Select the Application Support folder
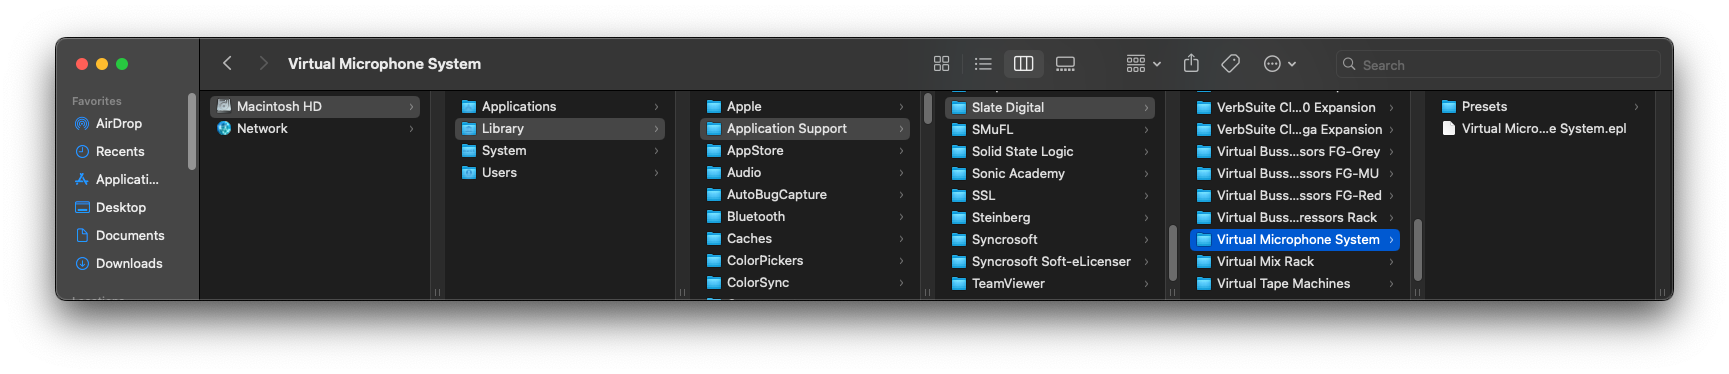 click(x=805, y=128)
